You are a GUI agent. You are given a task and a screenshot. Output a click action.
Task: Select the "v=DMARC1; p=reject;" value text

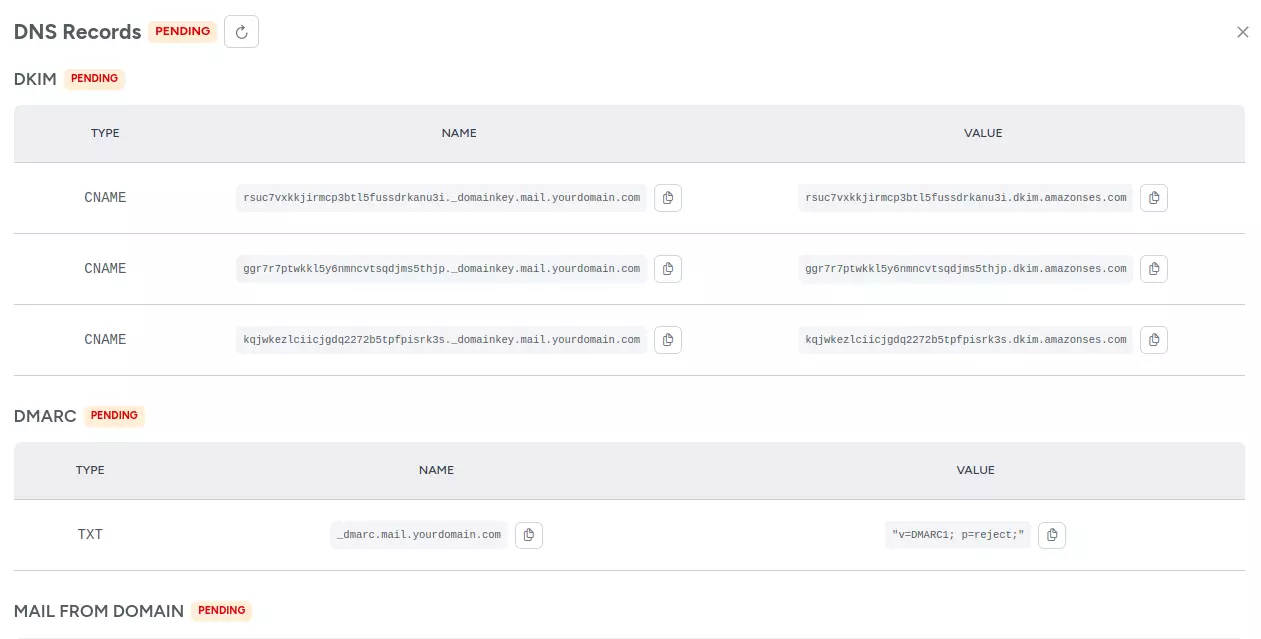click(x=958, y=535)
